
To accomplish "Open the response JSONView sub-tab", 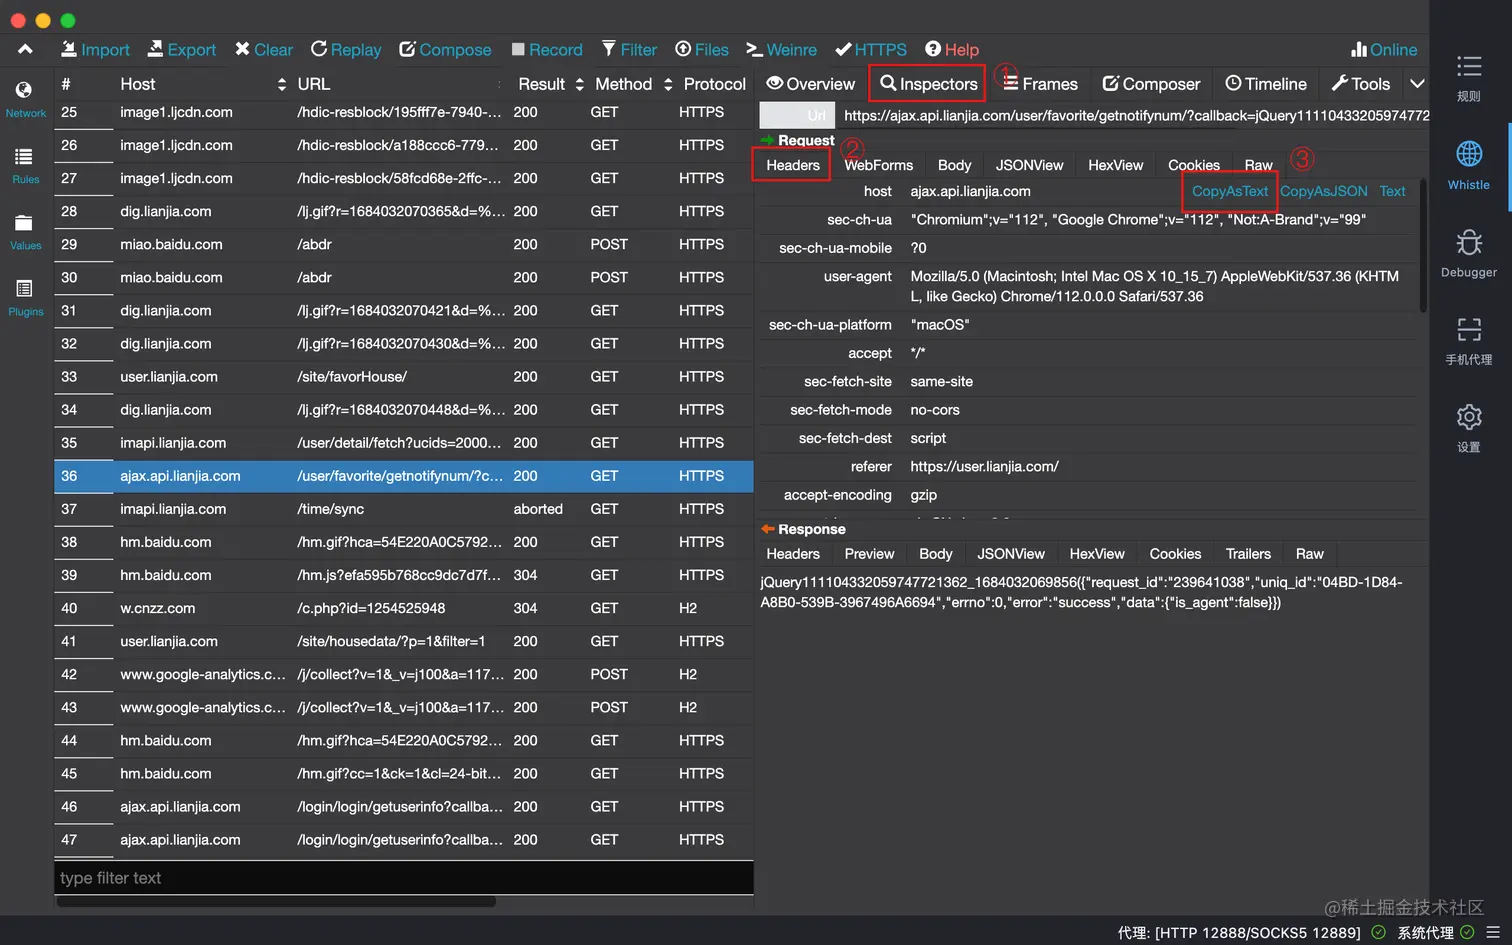I will tap(1010, 554).
